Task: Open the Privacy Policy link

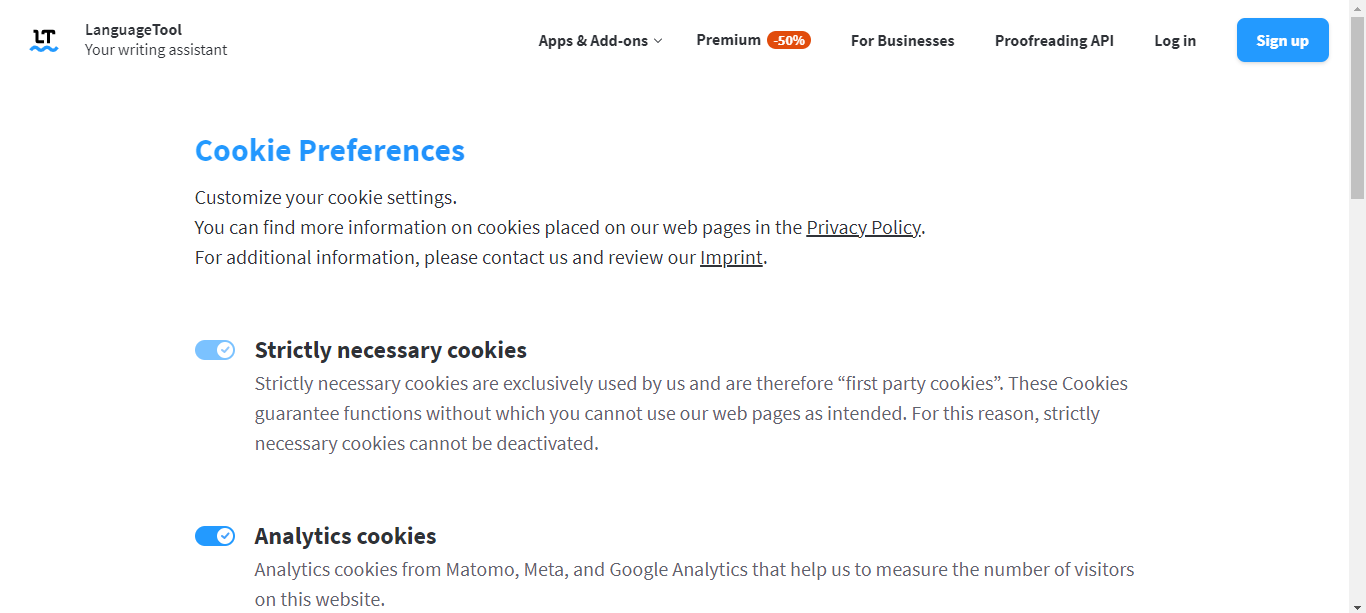Action: (x=863, y=227)
